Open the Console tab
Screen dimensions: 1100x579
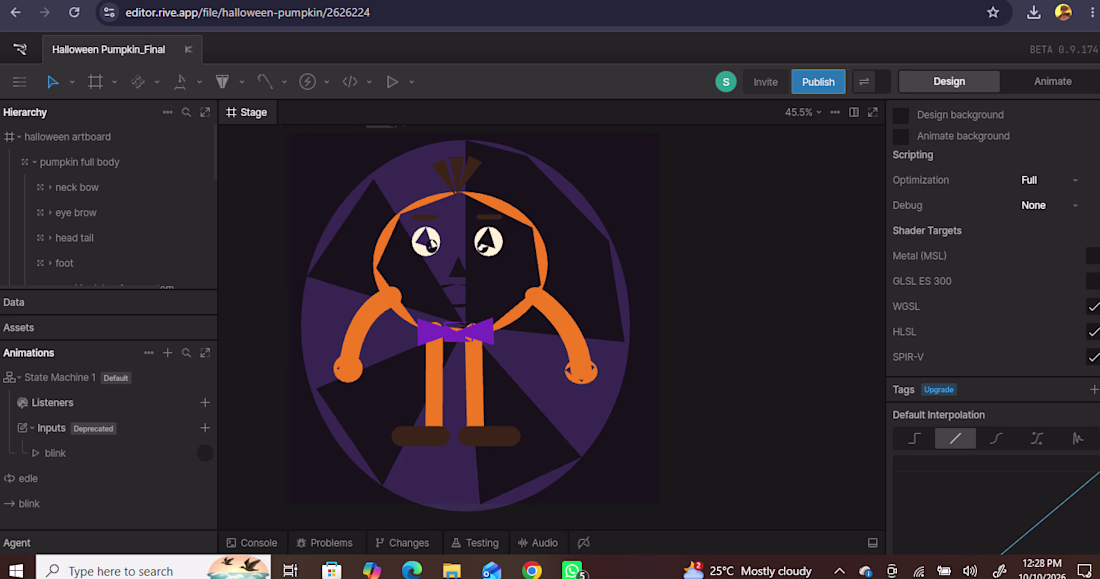click(252, 543)
